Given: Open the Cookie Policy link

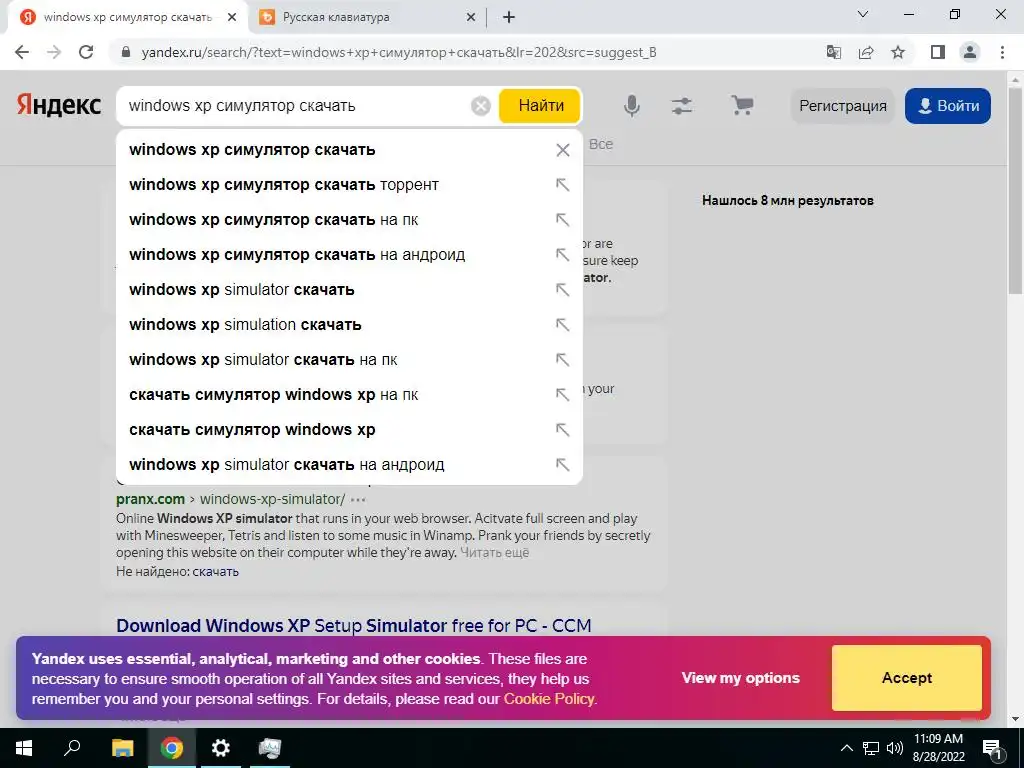Looking at the screenshot, I should [x=549, y=699].
